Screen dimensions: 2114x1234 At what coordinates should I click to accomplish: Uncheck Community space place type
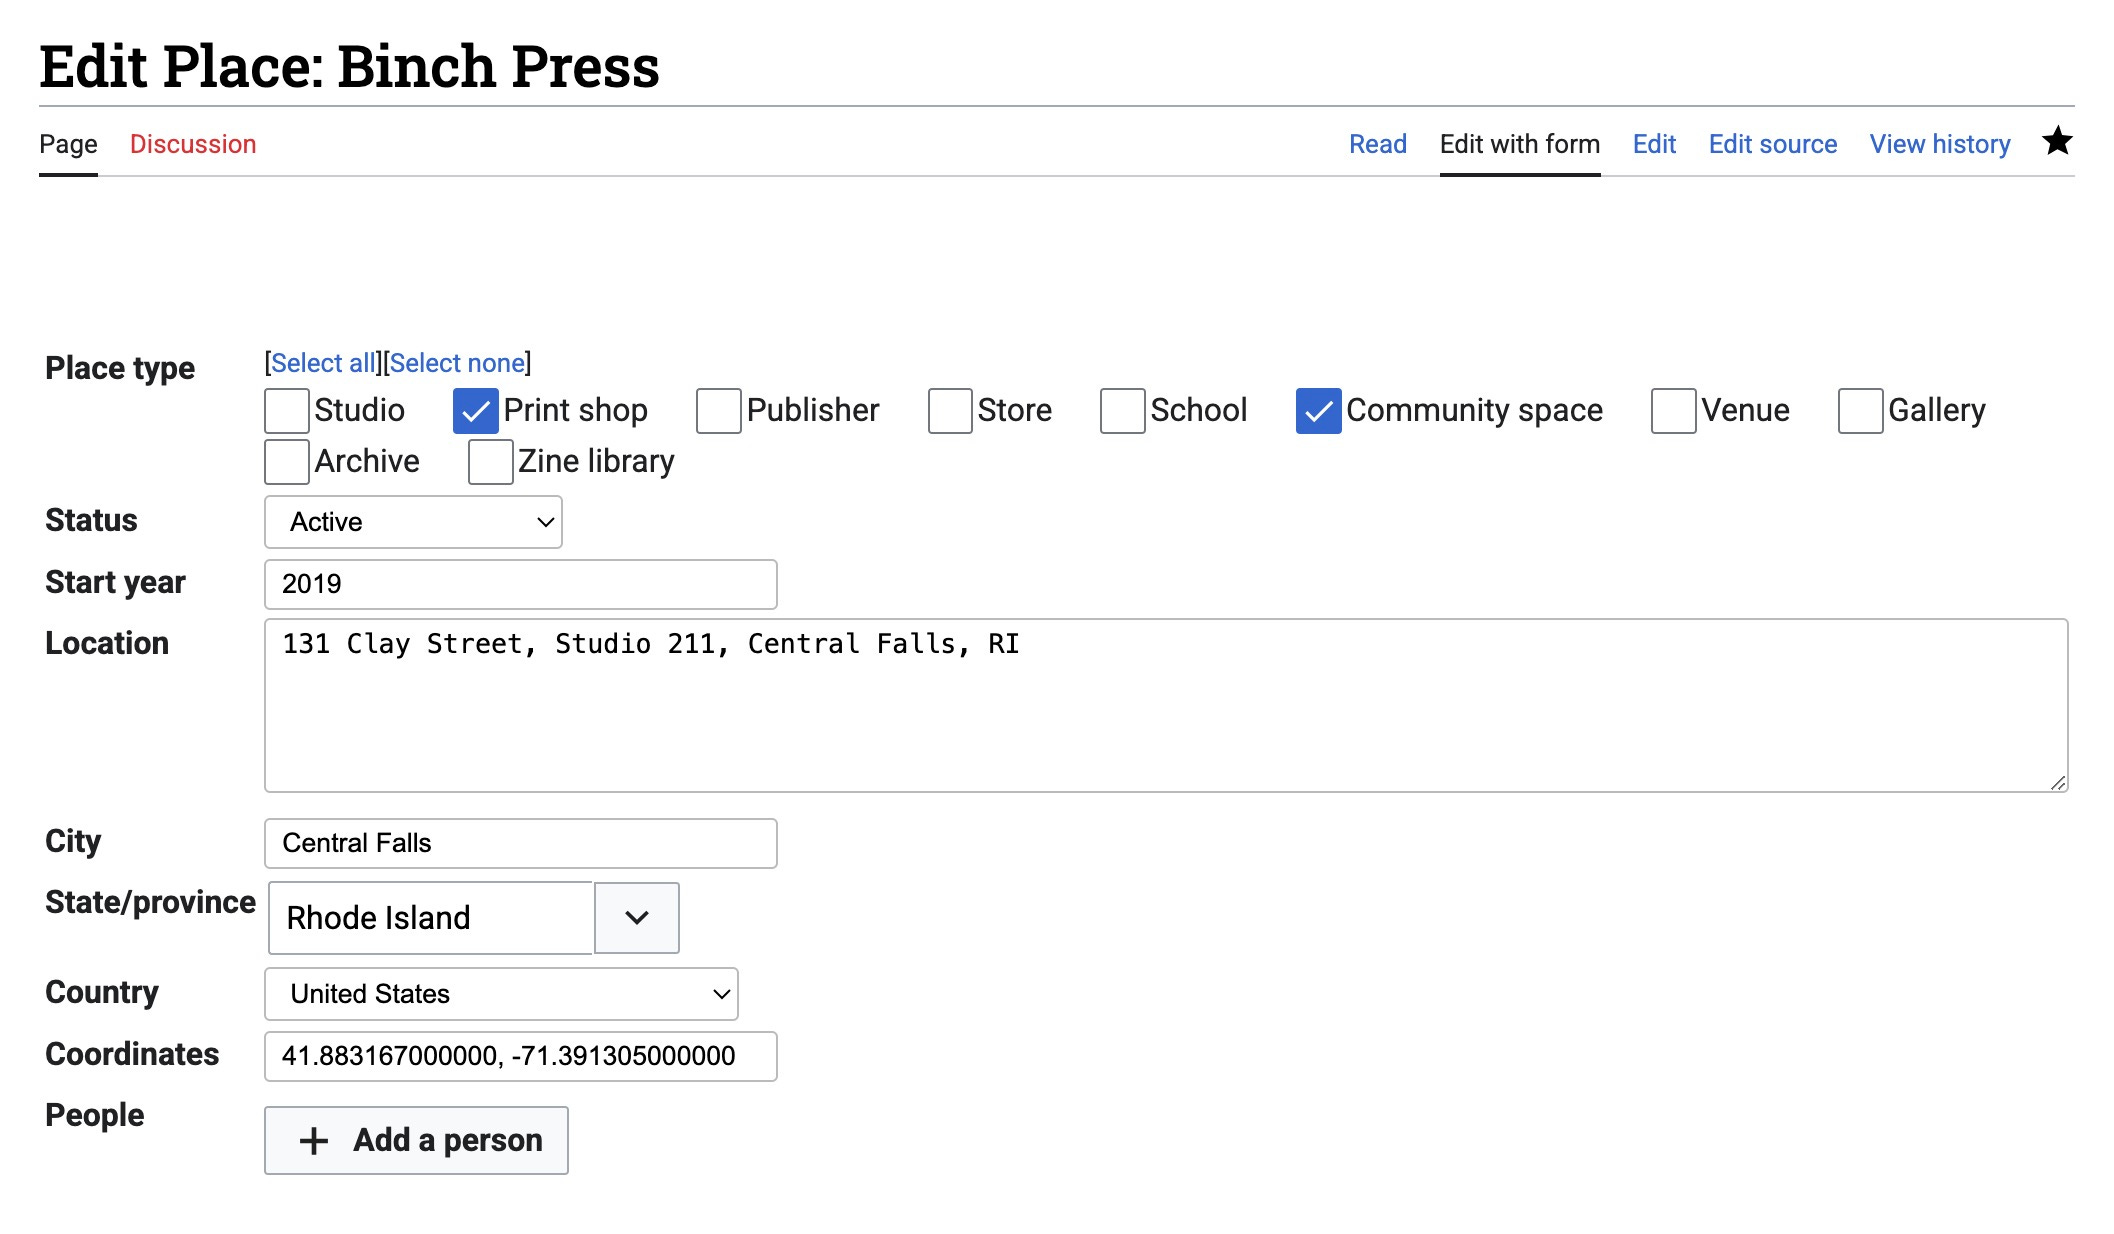1318,411
